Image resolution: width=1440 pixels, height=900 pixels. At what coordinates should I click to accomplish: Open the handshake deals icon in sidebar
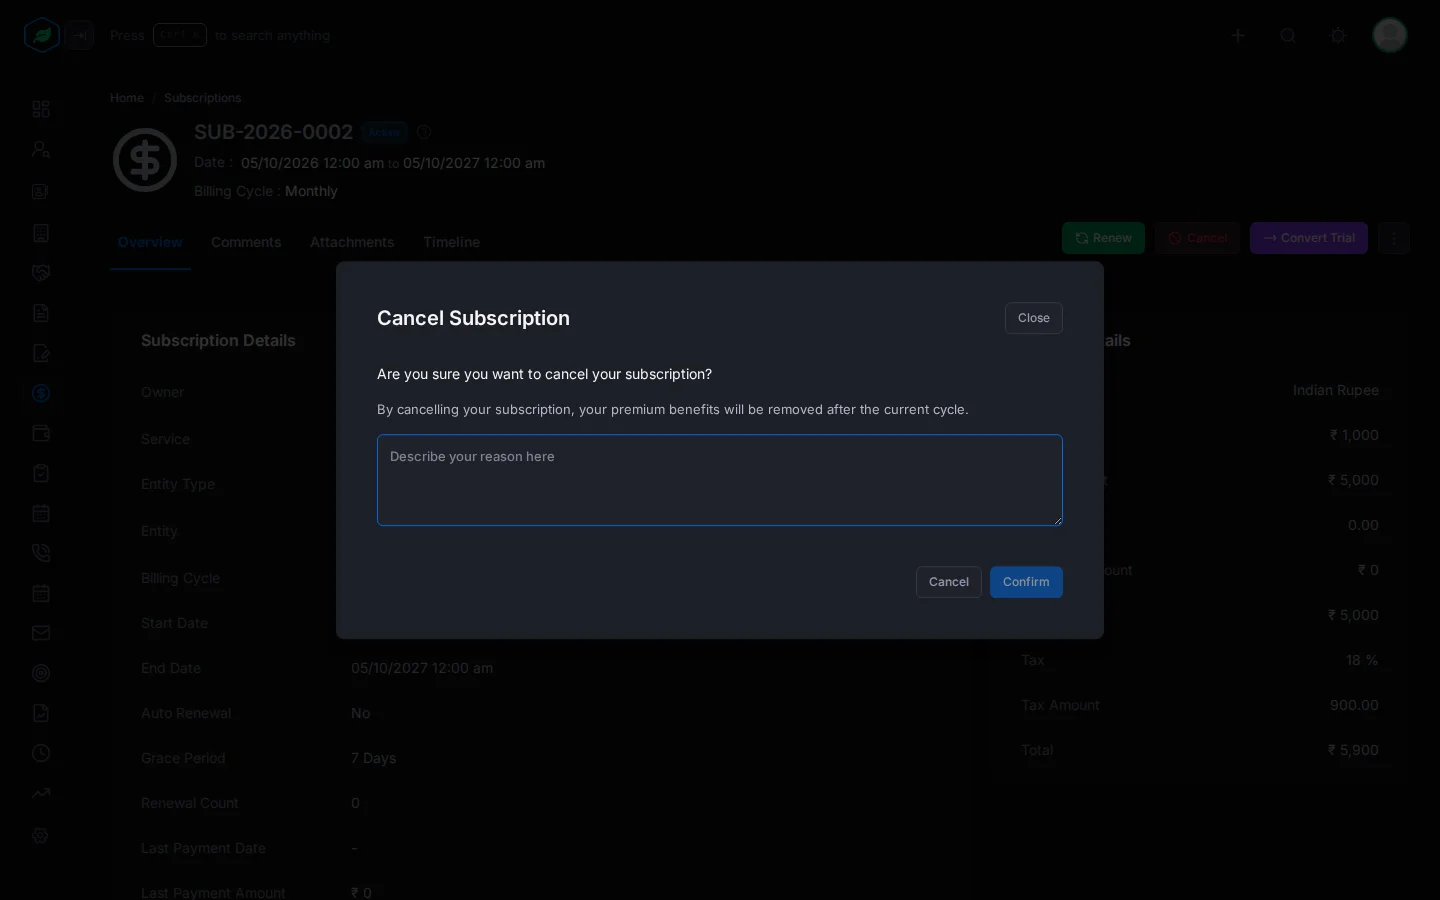pos(41,273)
